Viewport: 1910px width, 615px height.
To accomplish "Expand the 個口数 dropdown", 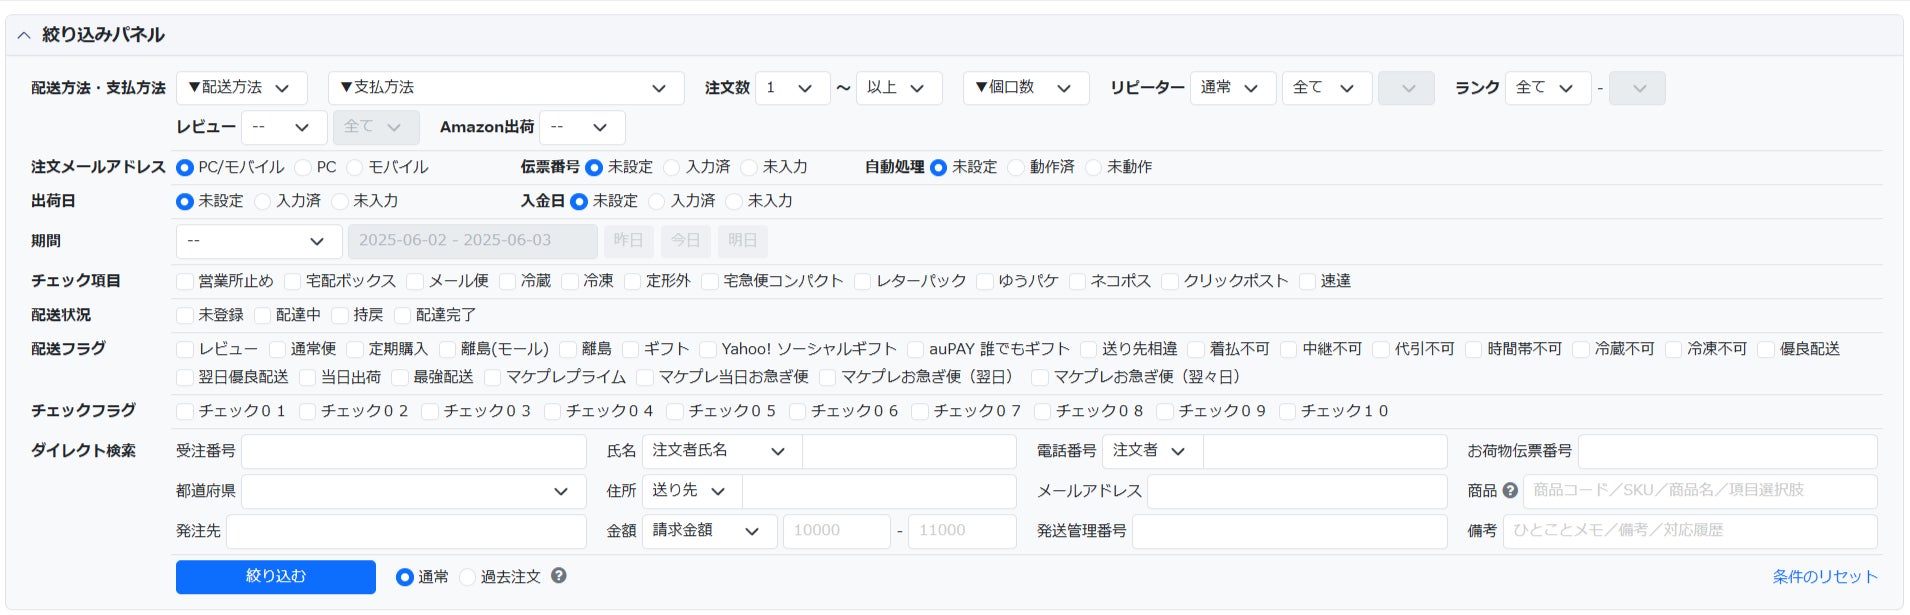I will pos(1024,88).
